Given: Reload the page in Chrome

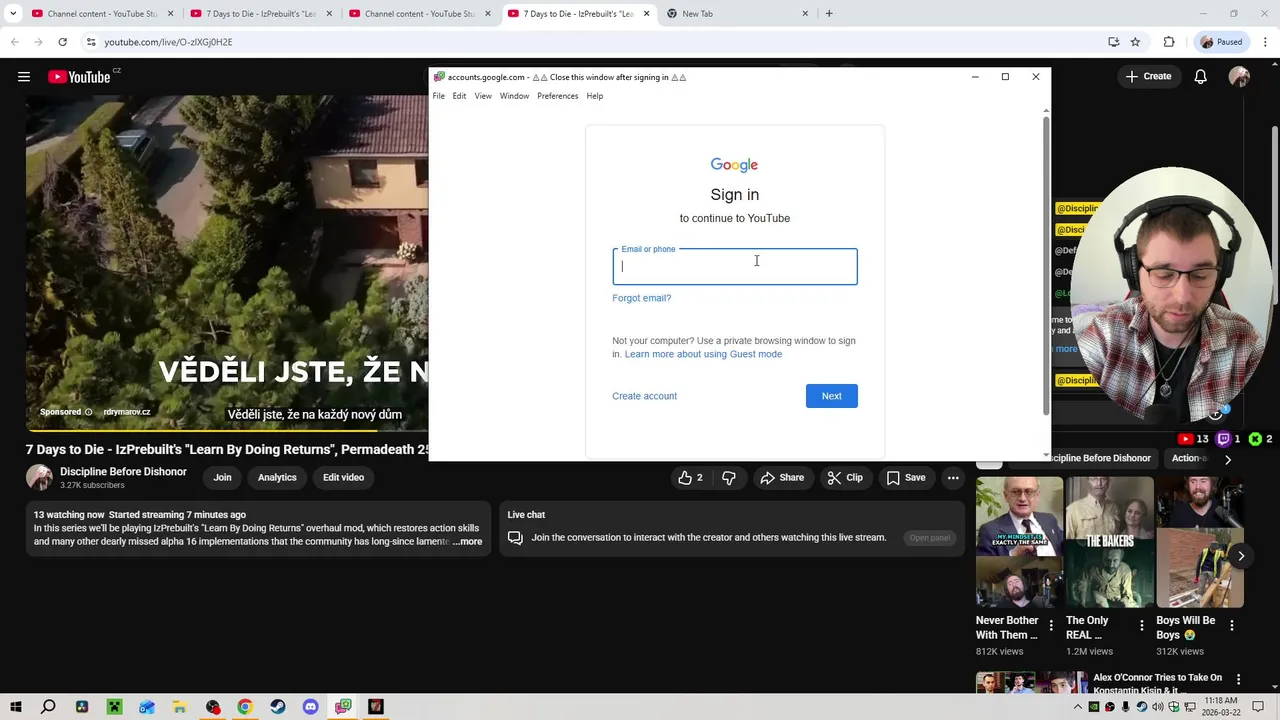Looking at the screenshot, I should pos(62,42).
